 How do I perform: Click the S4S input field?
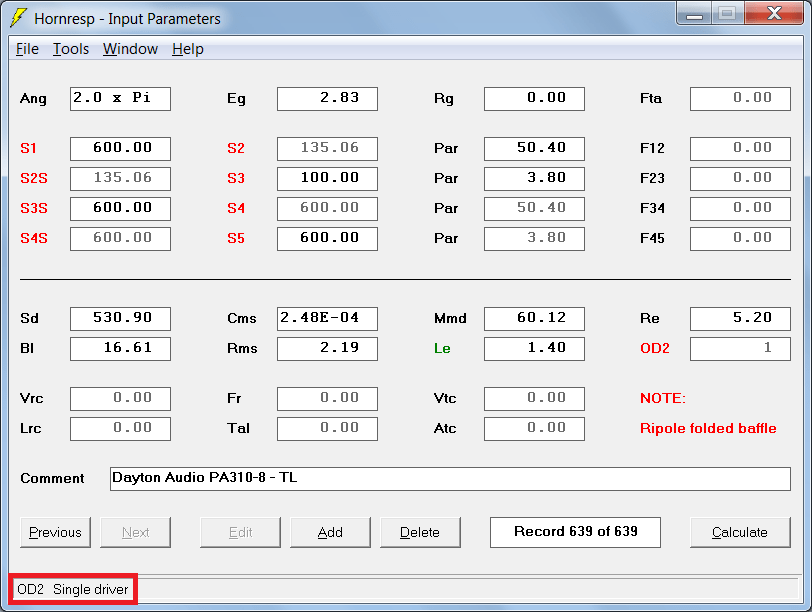(x=120, y=239)
